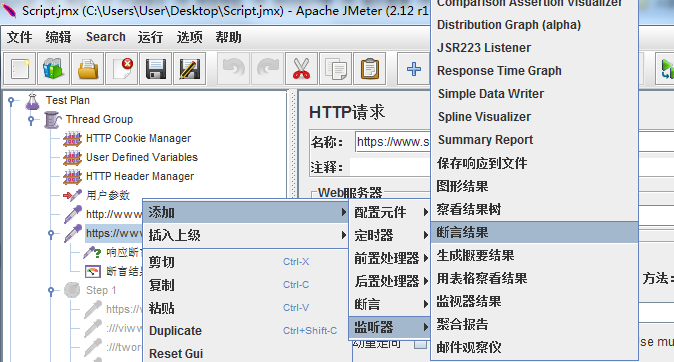
Task: Collapse the https://www sampler node
Action: 51,233
